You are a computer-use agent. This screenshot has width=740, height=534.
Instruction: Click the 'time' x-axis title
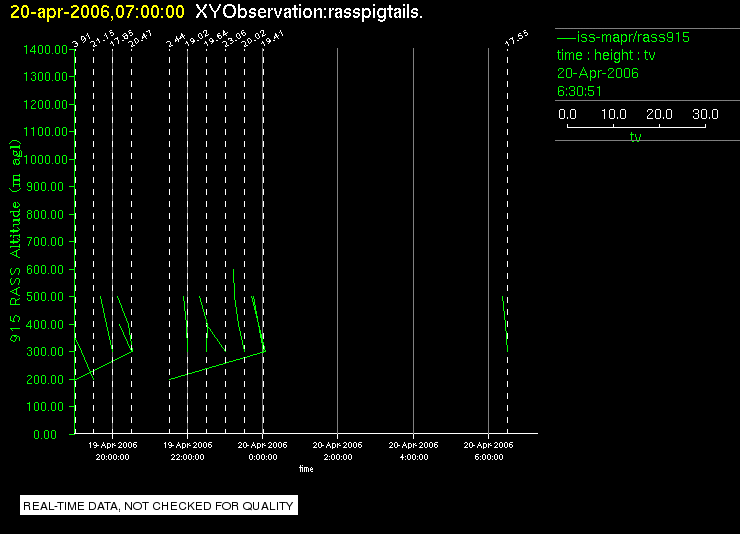[306, 469]
